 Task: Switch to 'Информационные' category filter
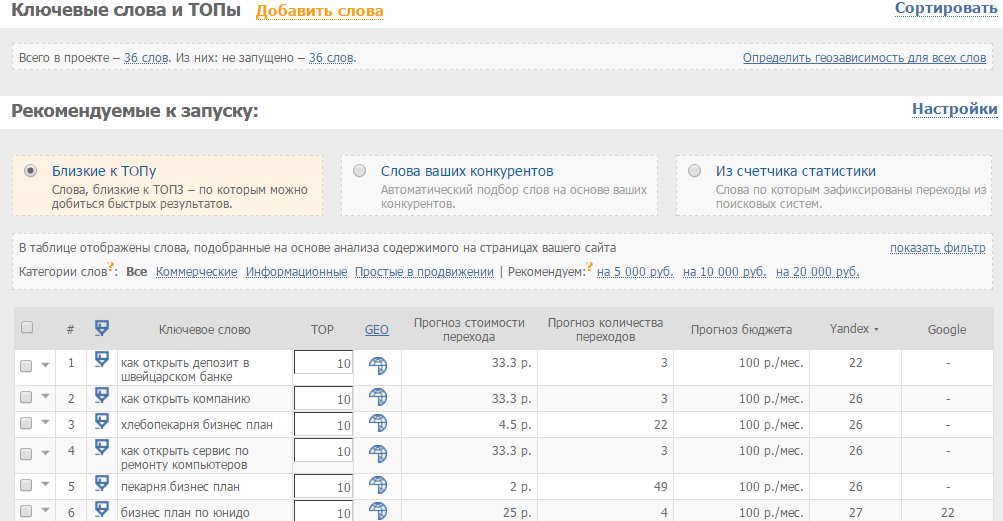coord(296,272)
